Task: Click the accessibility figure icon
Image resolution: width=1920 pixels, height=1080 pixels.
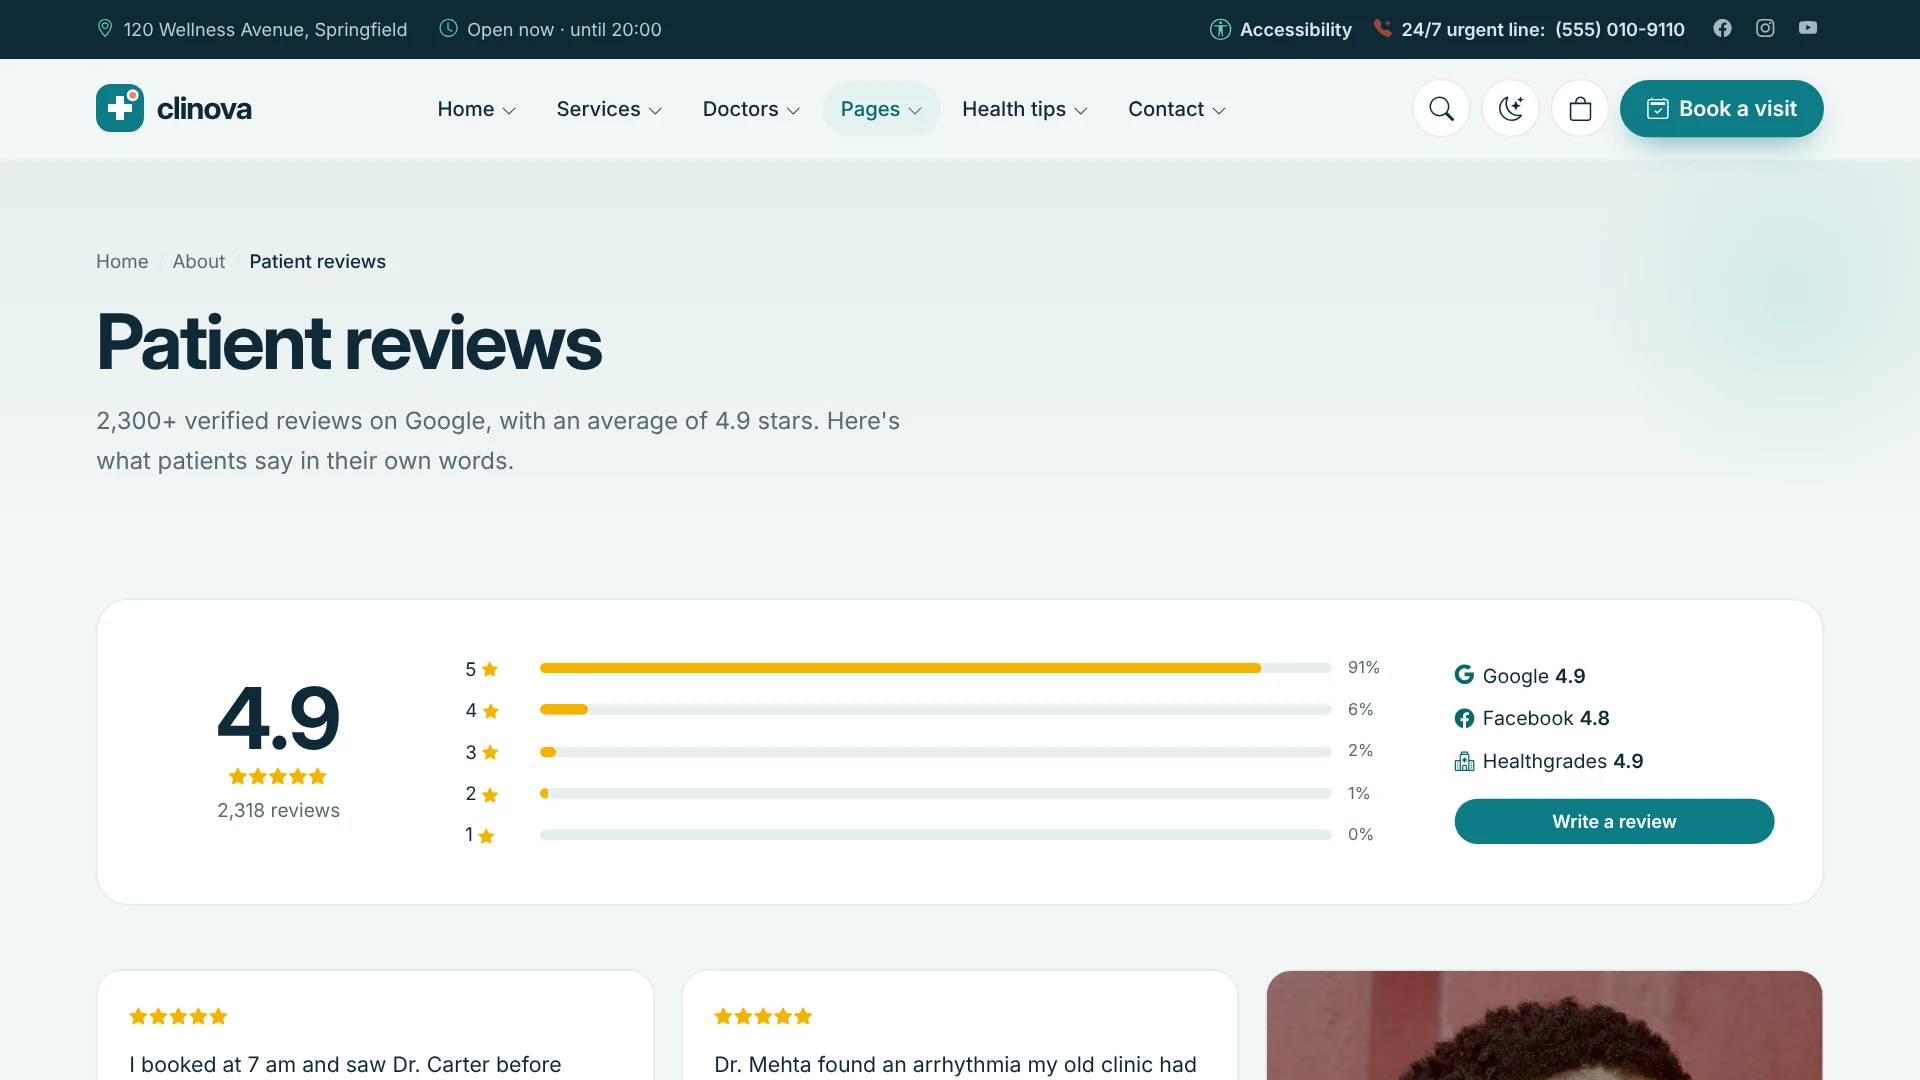Action: tap(1220, 29)
